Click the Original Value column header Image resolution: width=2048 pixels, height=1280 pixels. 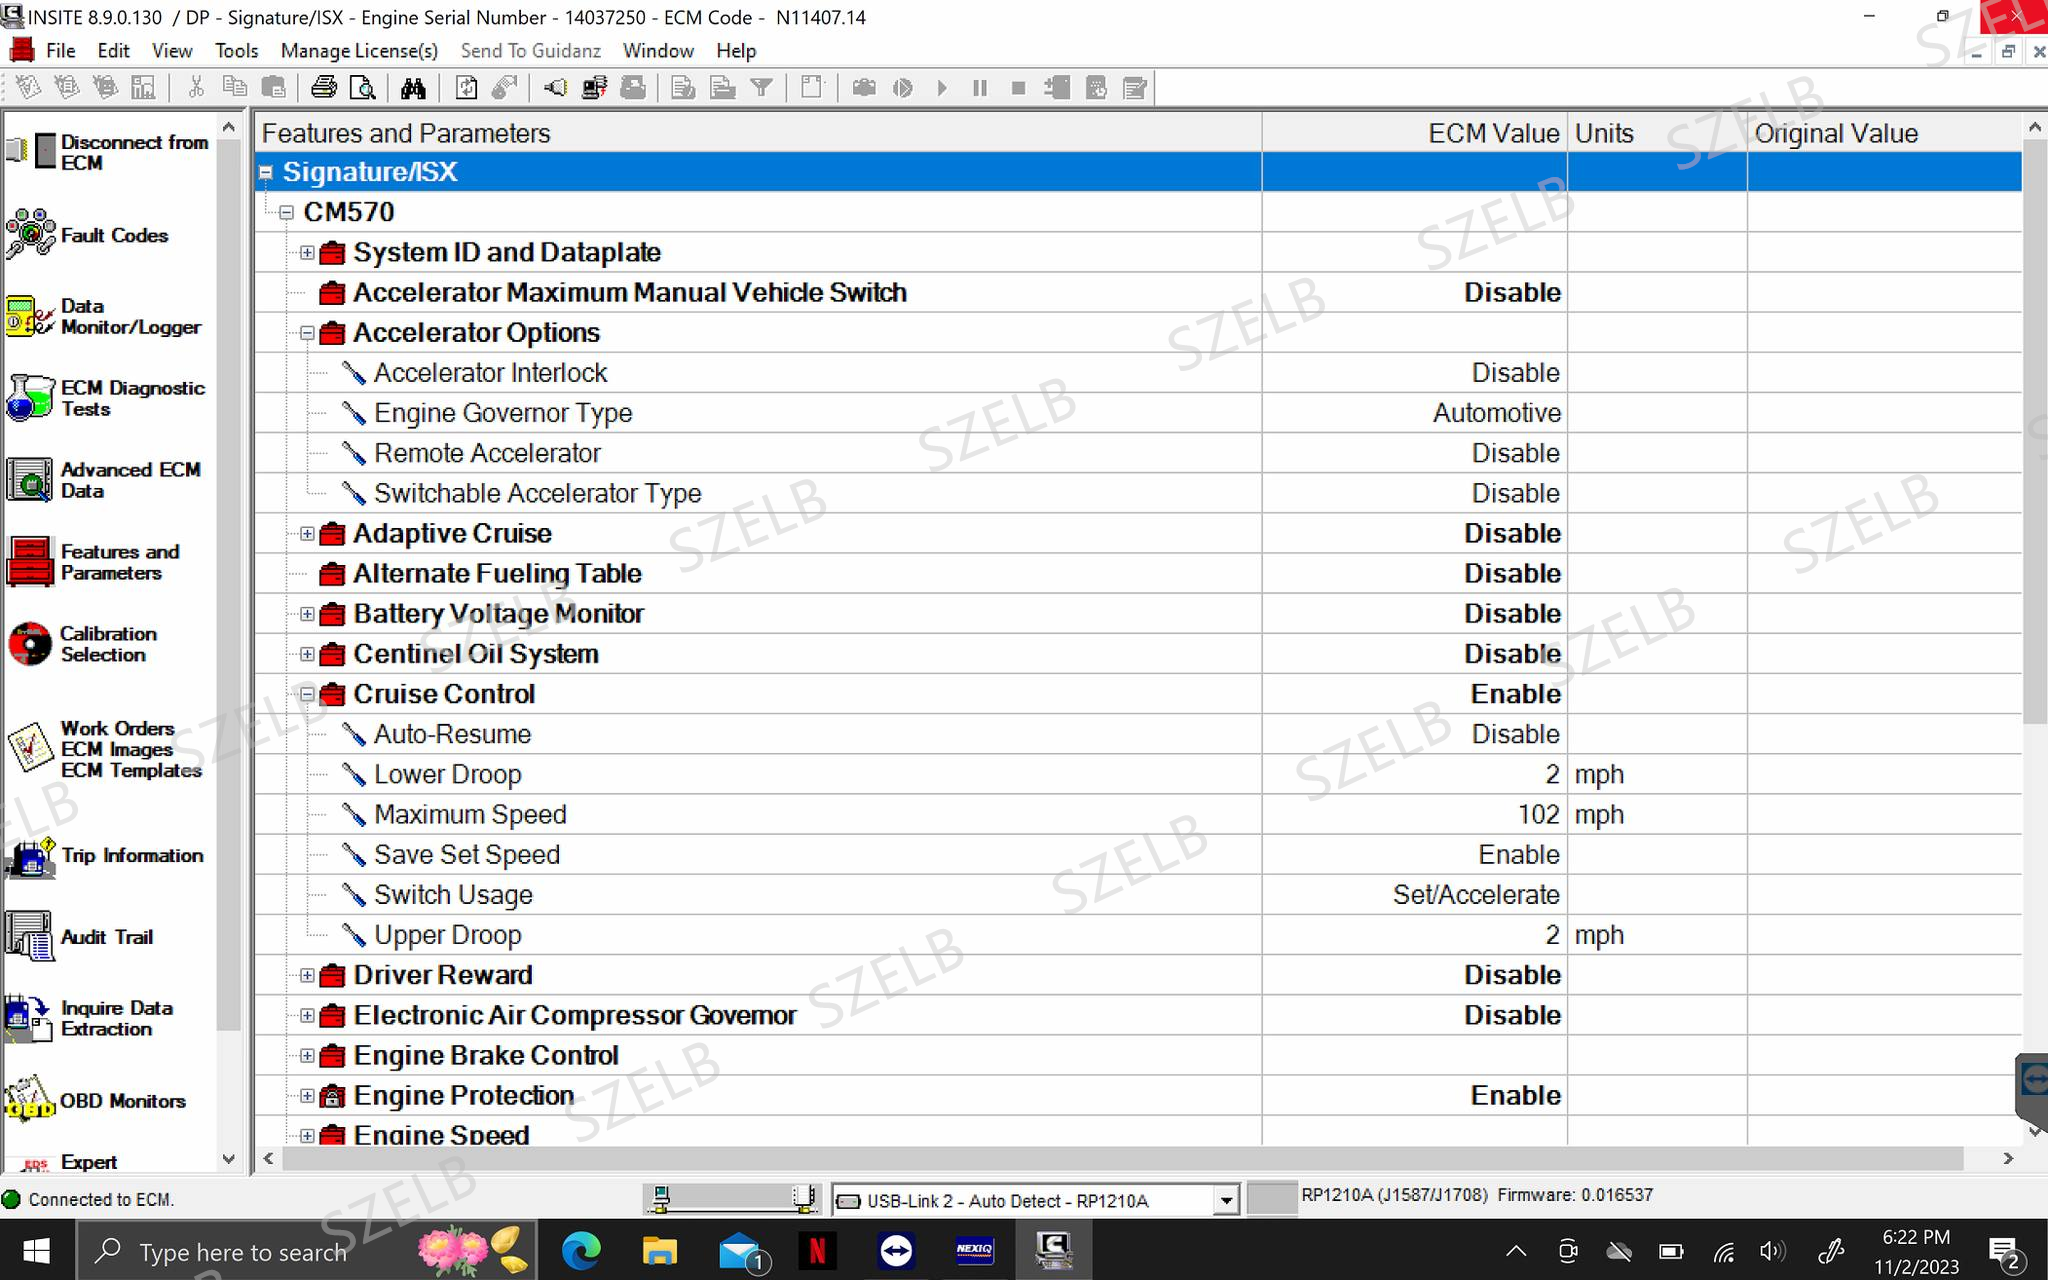pos(1884,133)
